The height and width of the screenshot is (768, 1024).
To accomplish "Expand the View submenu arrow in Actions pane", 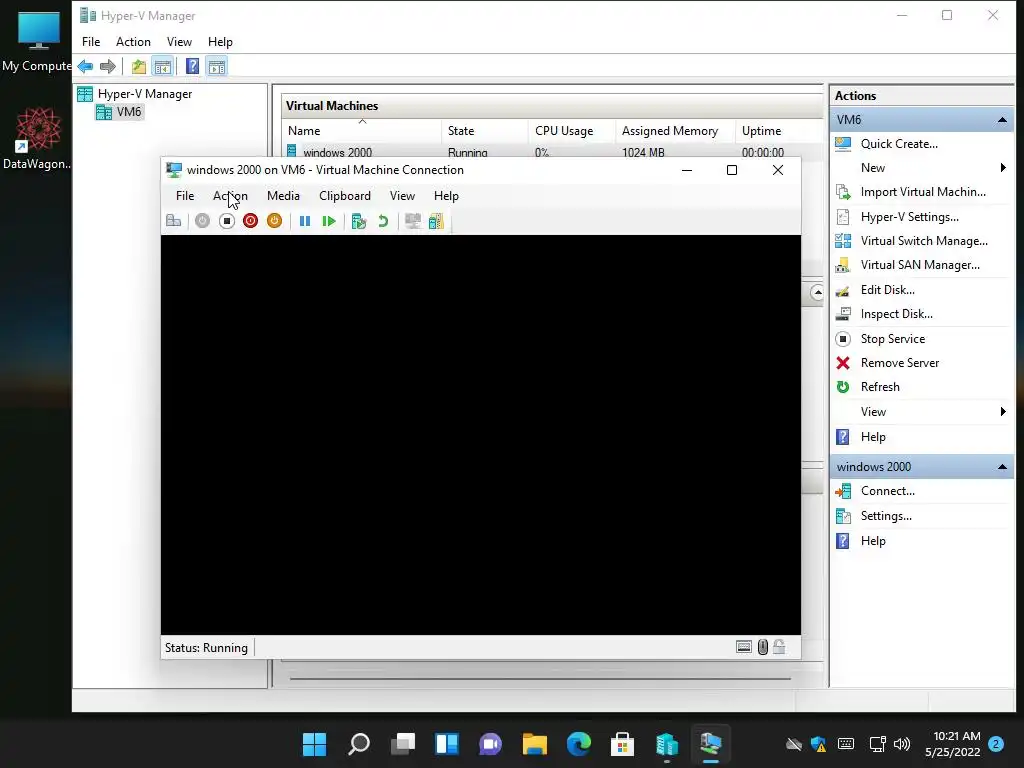I will pos(1003,411).
